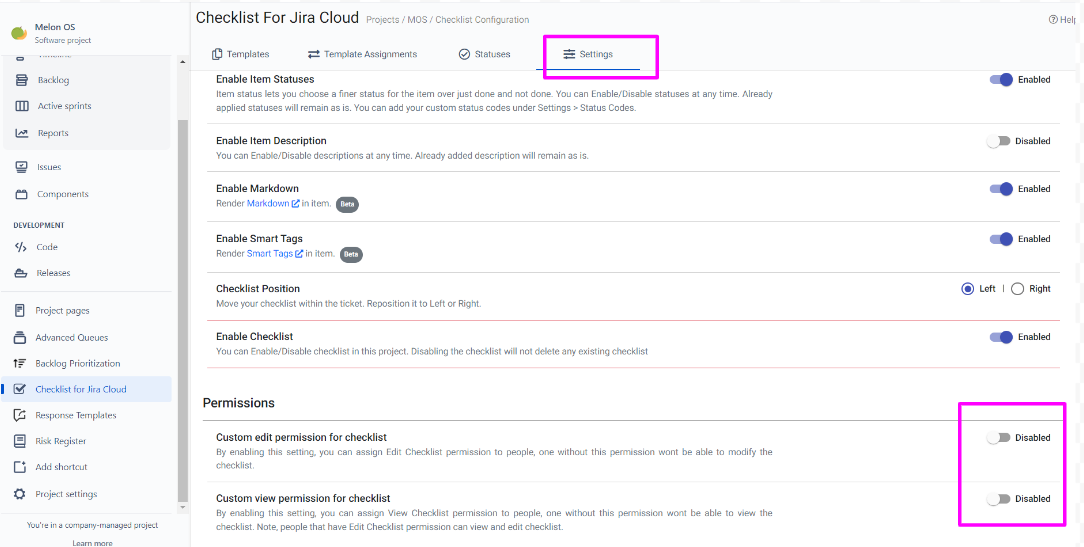Open the Markdown documentation link
Screen dimensions: 1084x547
268,204
